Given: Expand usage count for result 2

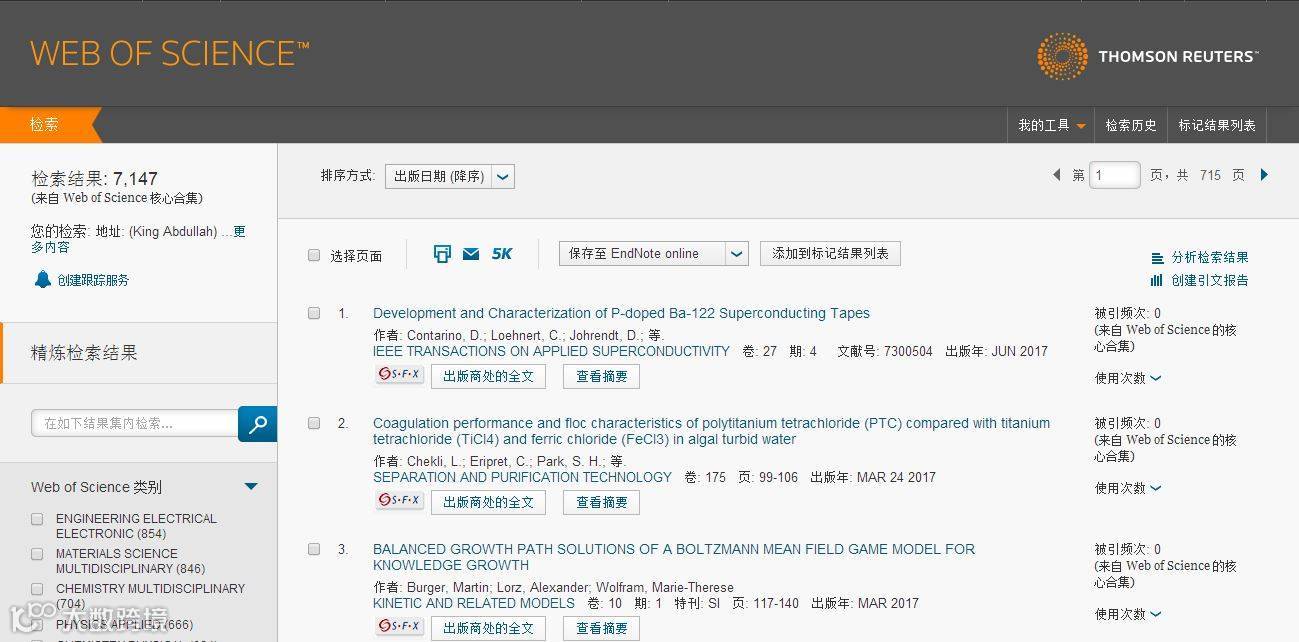Looking at the screenshot, I should (x=1128, y=488).
